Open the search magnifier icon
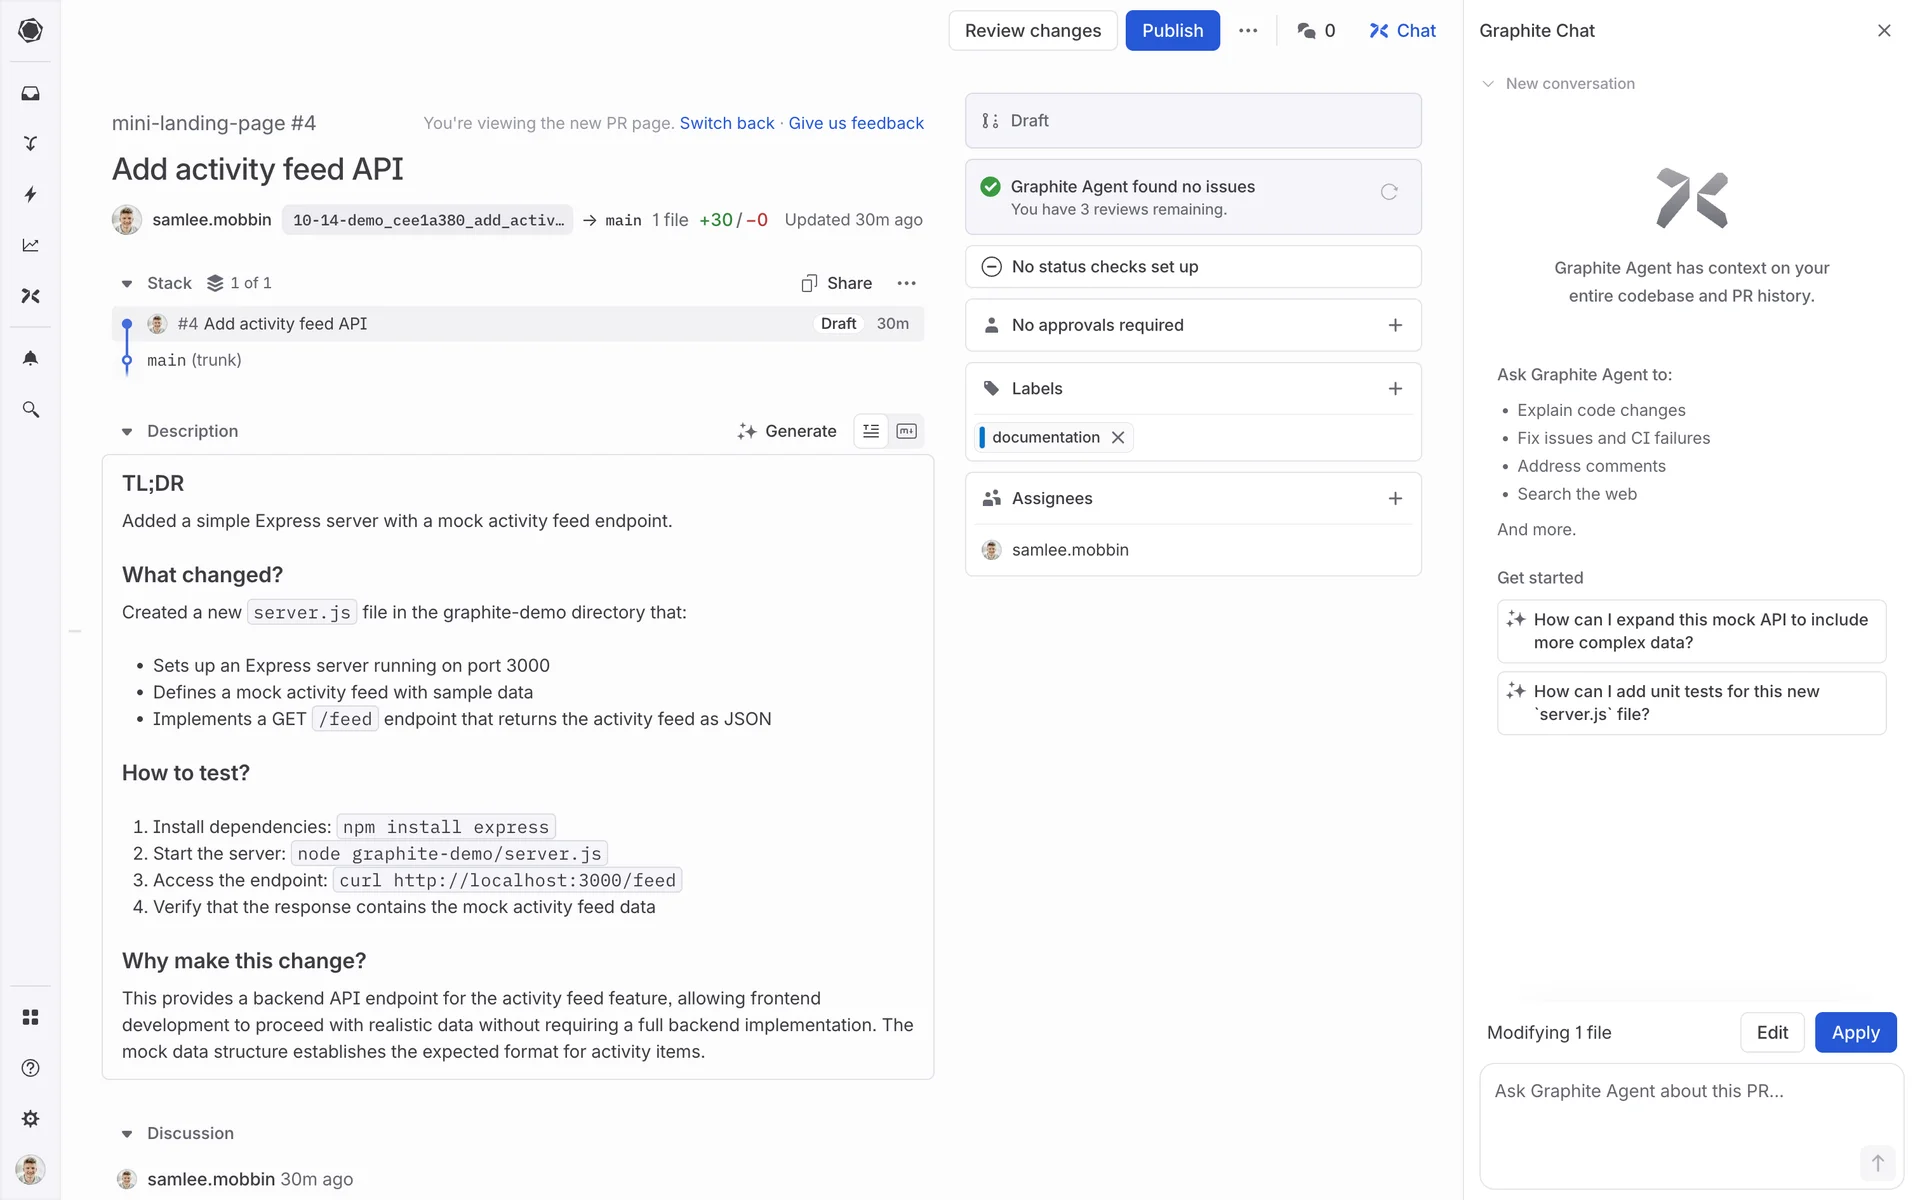This screenshot has height=1200, width=1920. tap(30, 409)
